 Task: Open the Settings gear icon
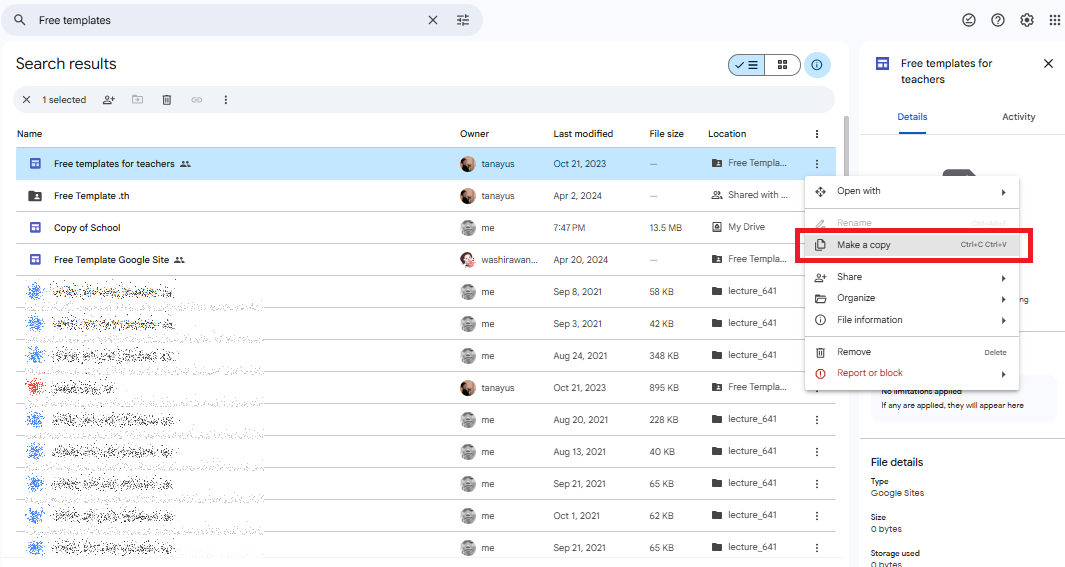pyautogui.click(x=1026, y=20)
